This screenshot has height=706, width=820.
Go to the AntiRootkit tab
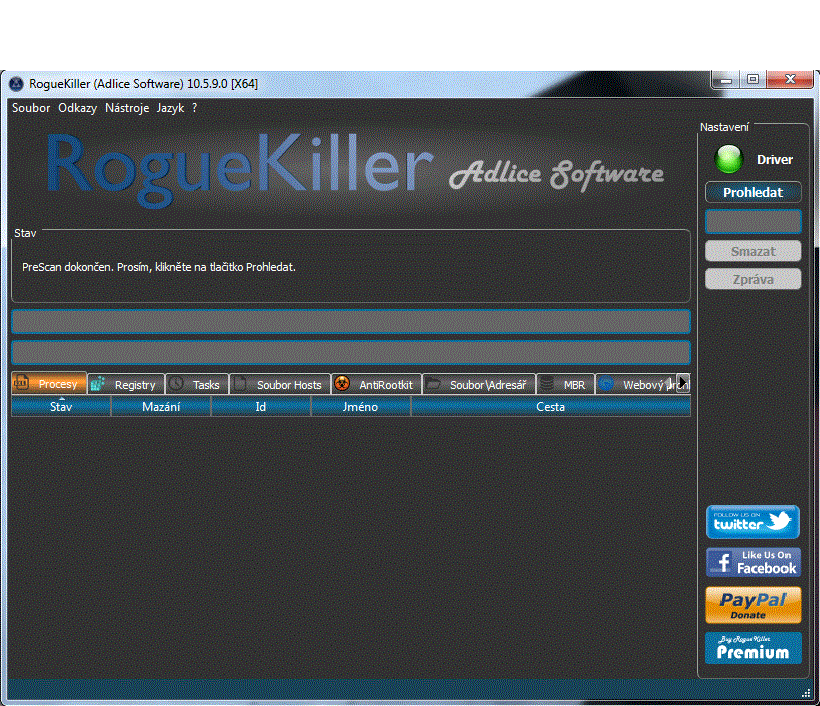pos(377,384)
